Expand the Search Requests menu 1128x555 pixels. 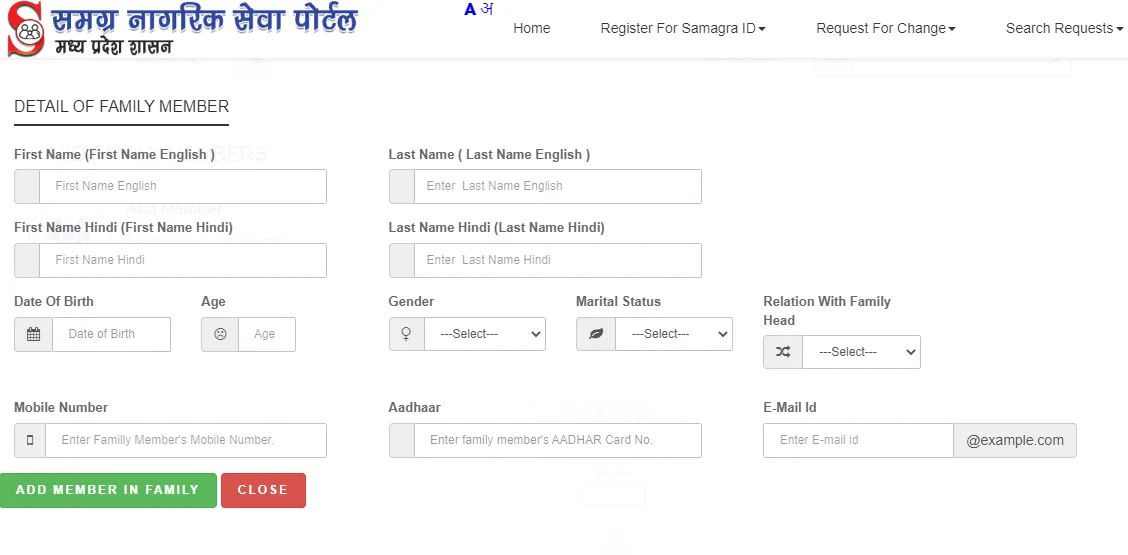coord(1065,28)
